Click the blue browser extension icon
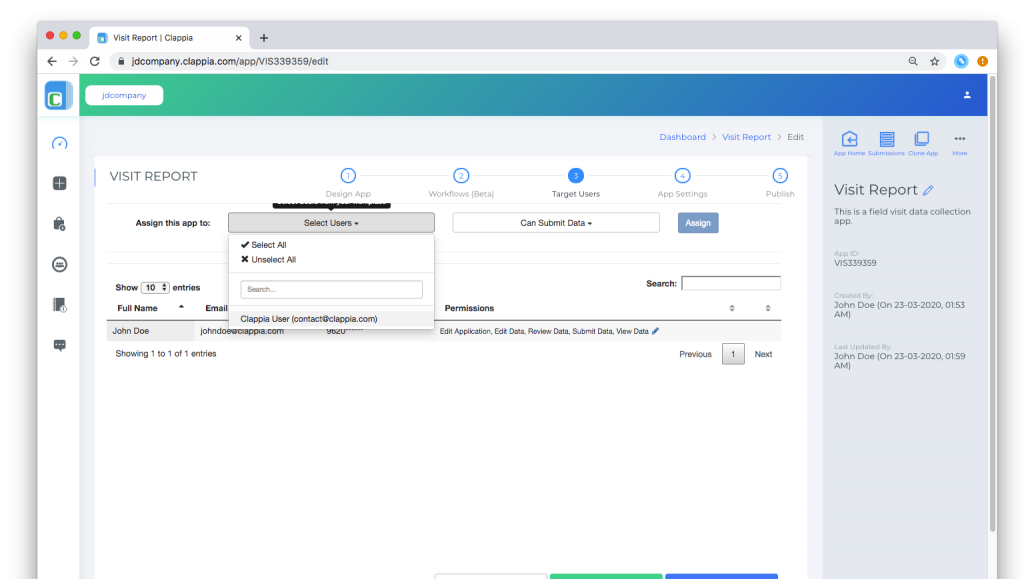The height and width of the screenshot is (579, 1024). tap(961, 61)
